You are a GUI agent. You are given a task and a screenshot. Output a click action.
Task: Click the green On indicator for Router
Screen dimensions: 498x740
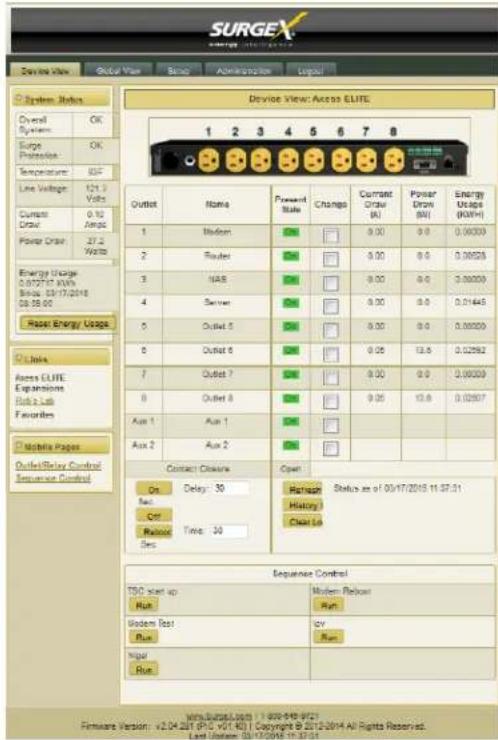pyautogui.click(x=291, y=256)
